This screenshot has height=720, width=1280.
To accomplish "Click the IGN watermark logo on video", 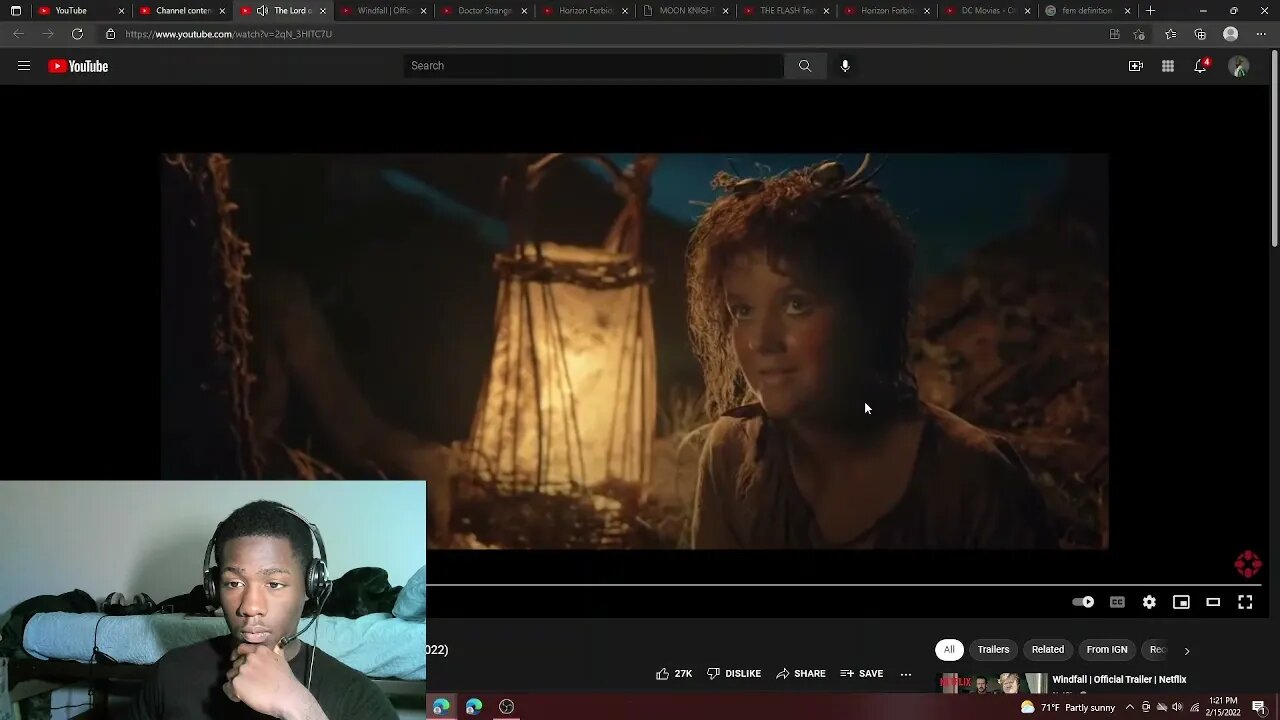I will click(x=1248, y=564).
